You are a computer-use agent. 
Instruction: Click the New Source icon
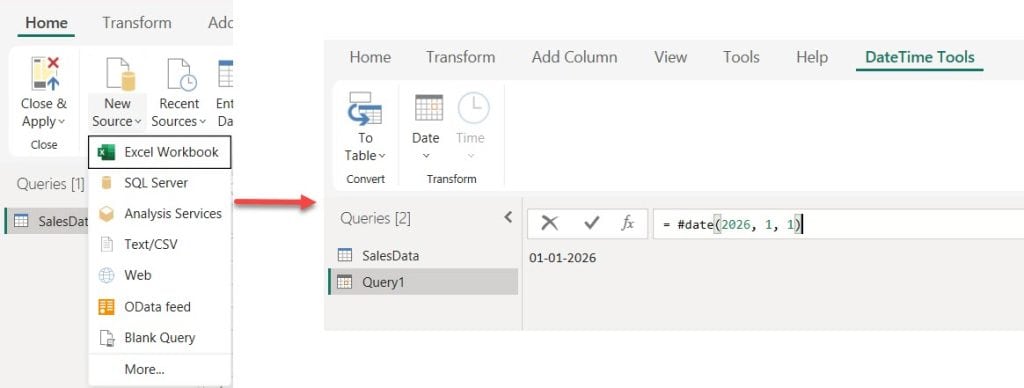point(120,73)
